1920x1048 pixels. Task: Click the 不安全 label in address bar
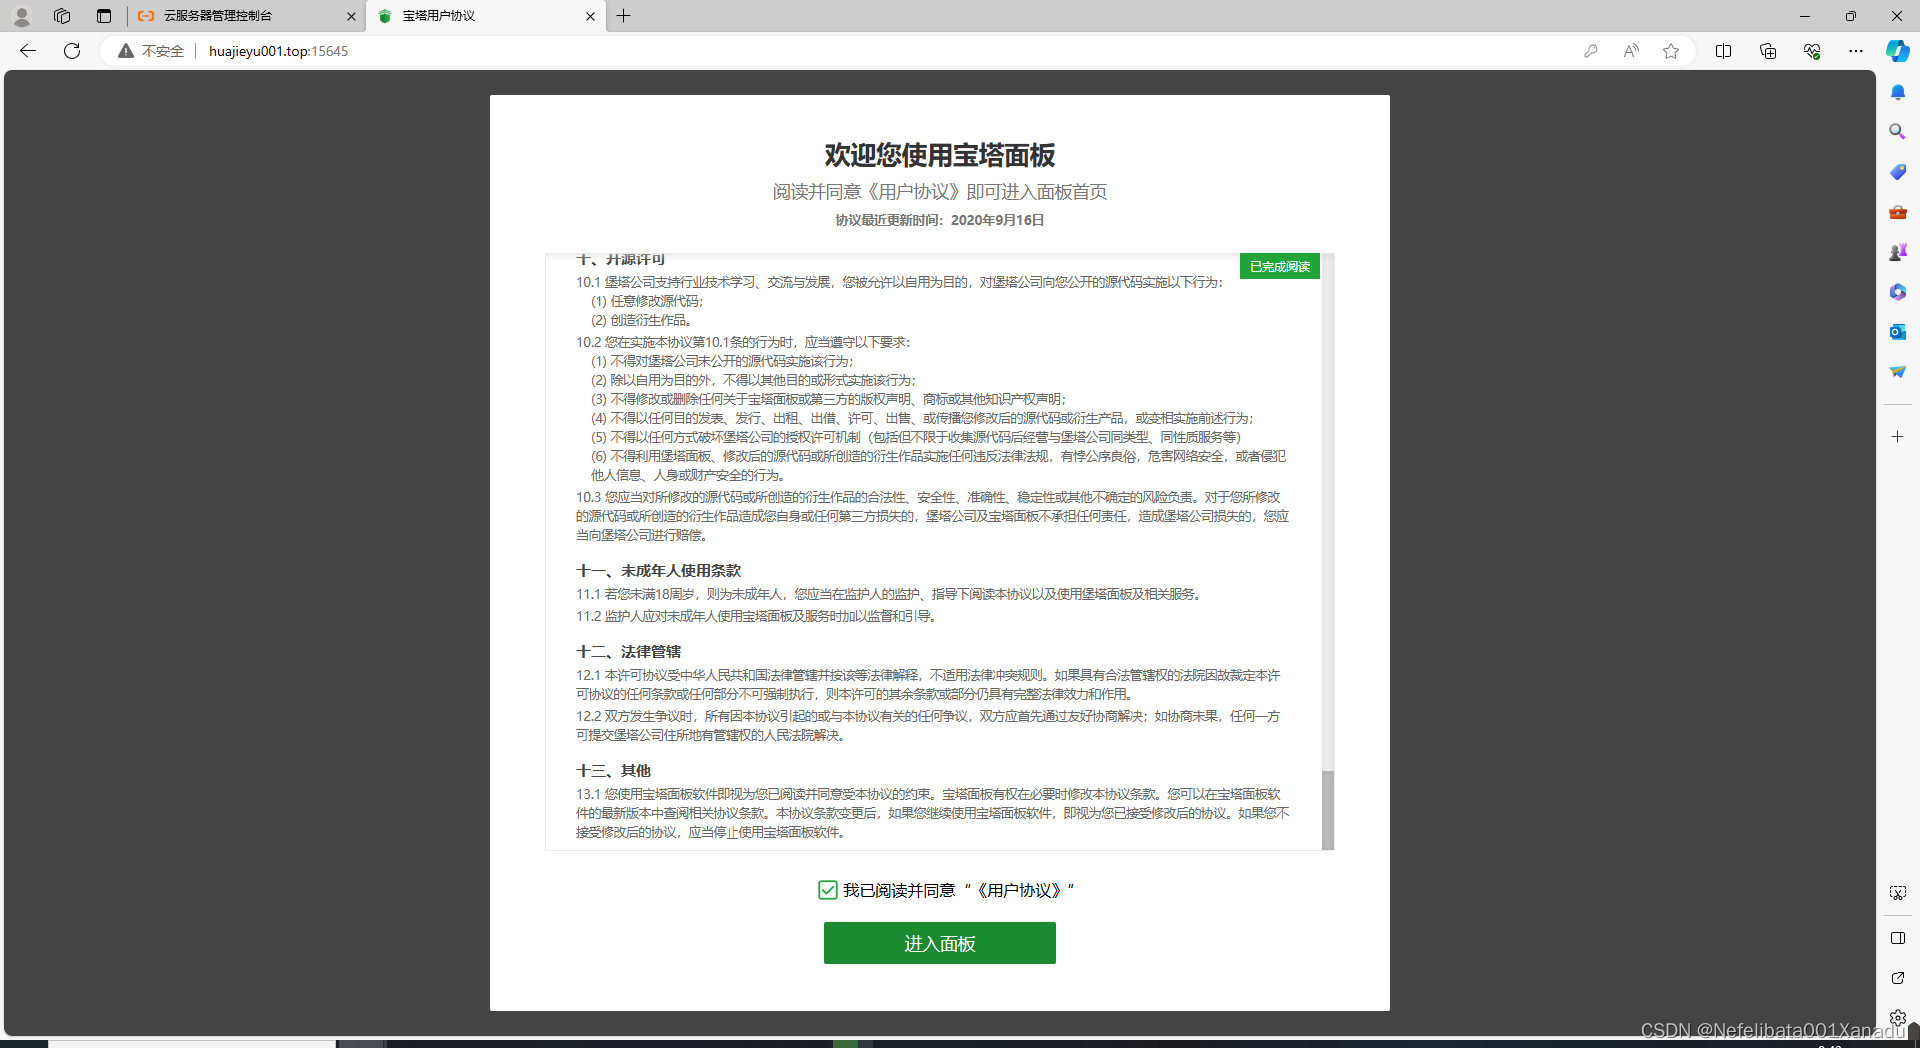point(163,51)
